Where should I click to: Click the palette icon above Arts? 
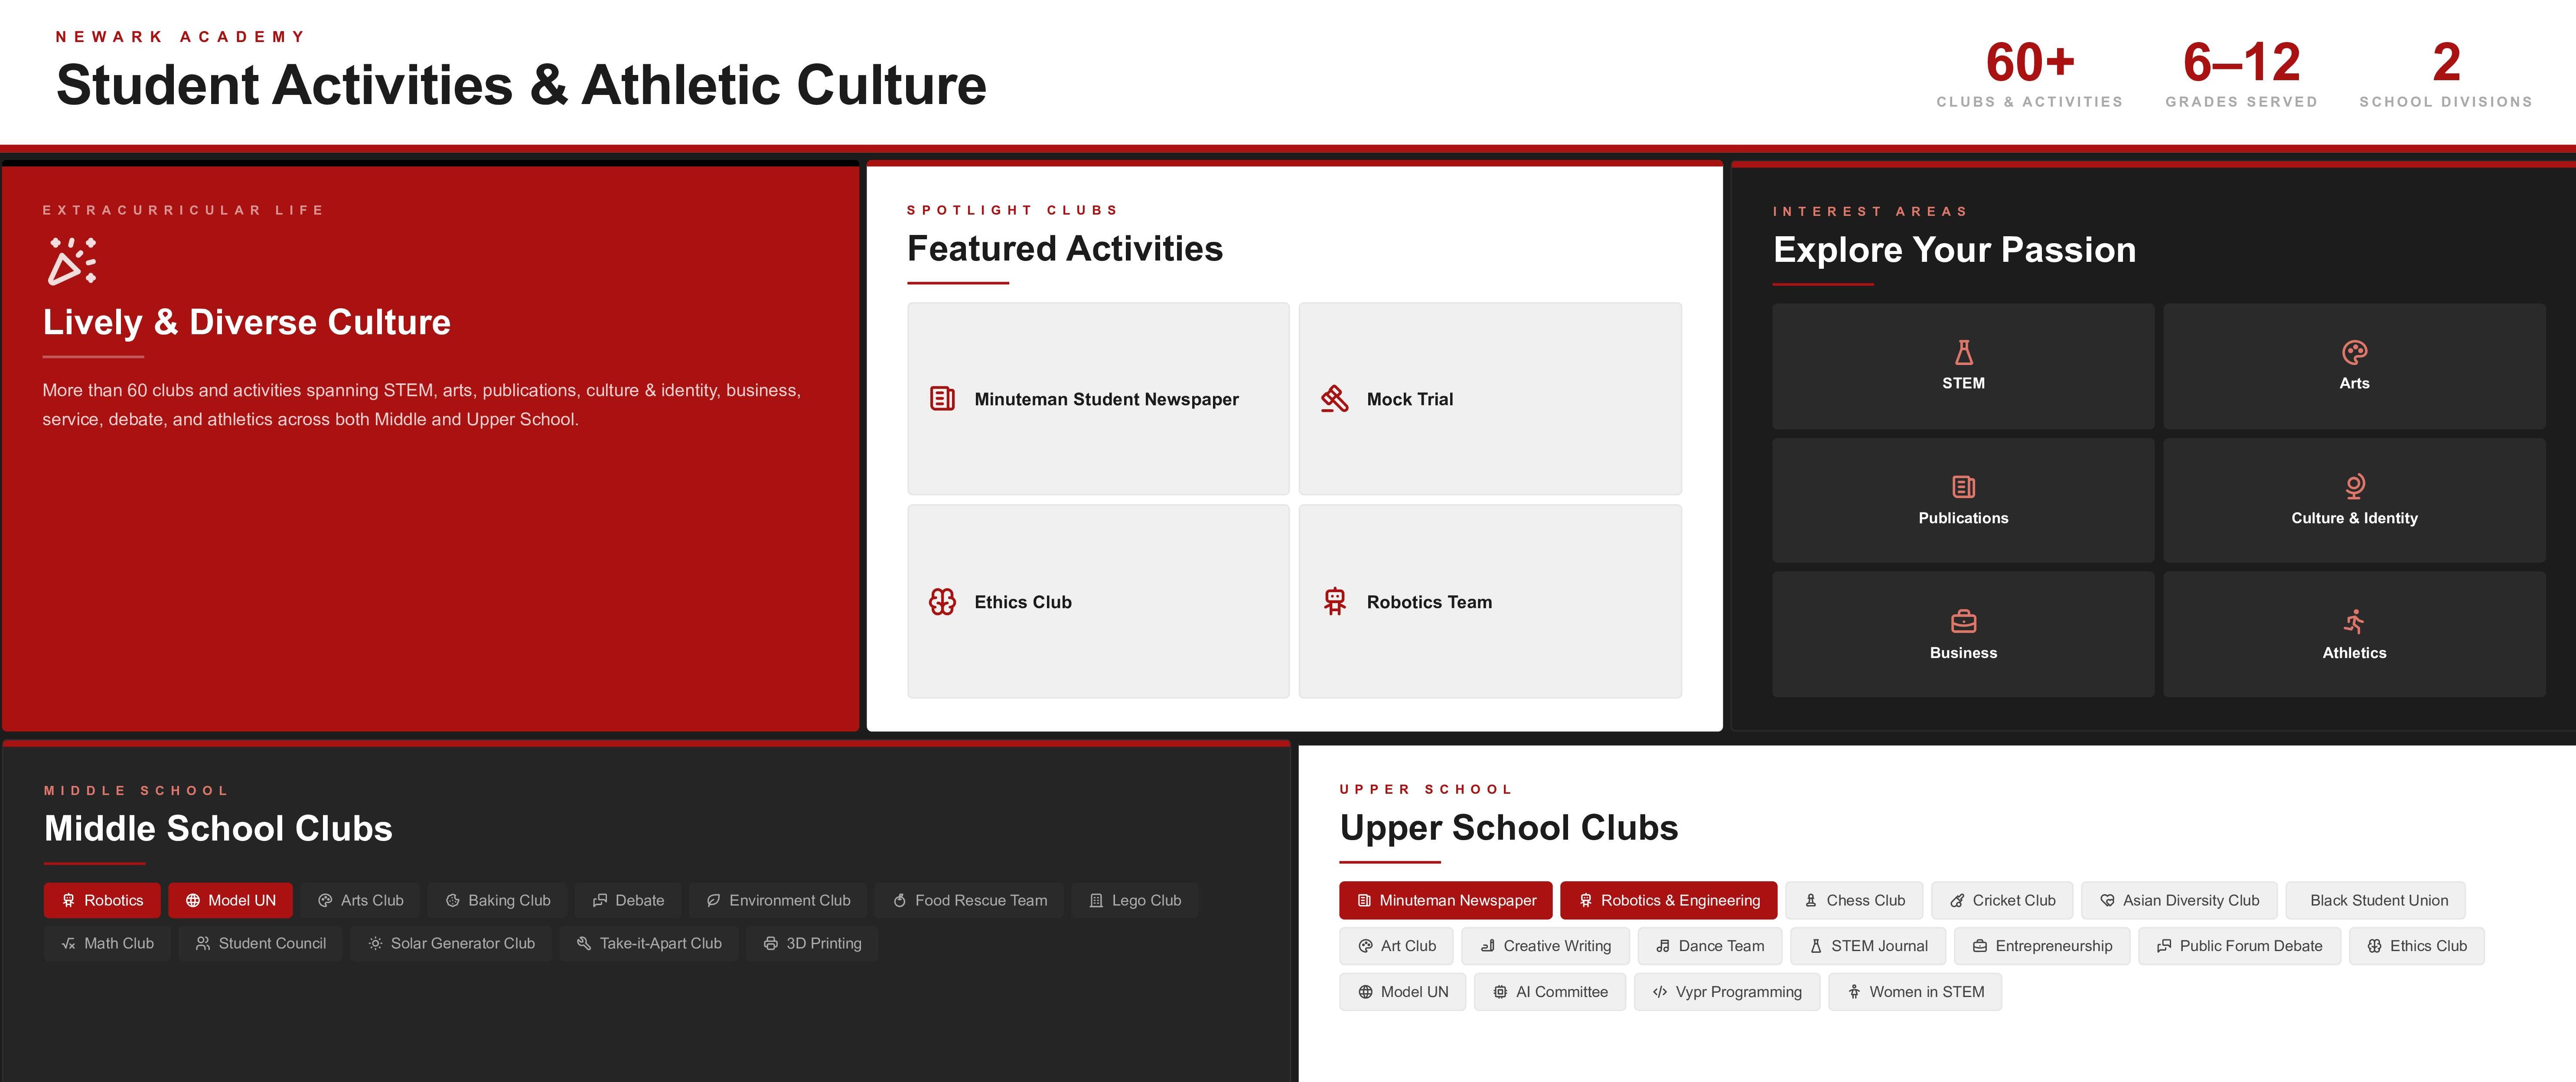(2354, 353)
